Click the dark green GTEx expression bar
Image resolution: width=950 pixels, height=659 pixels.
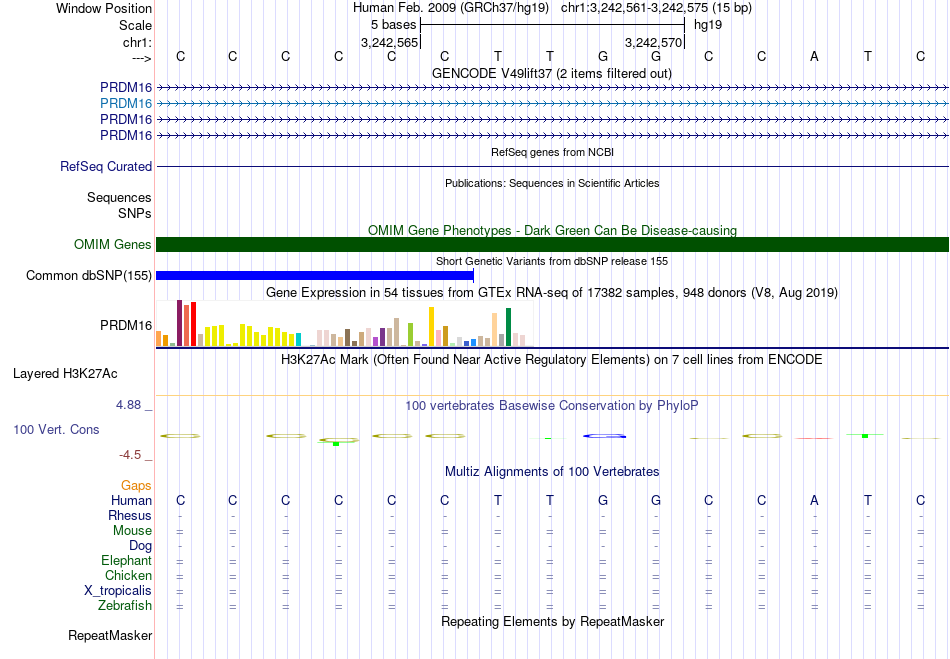[x=508, y=327]
